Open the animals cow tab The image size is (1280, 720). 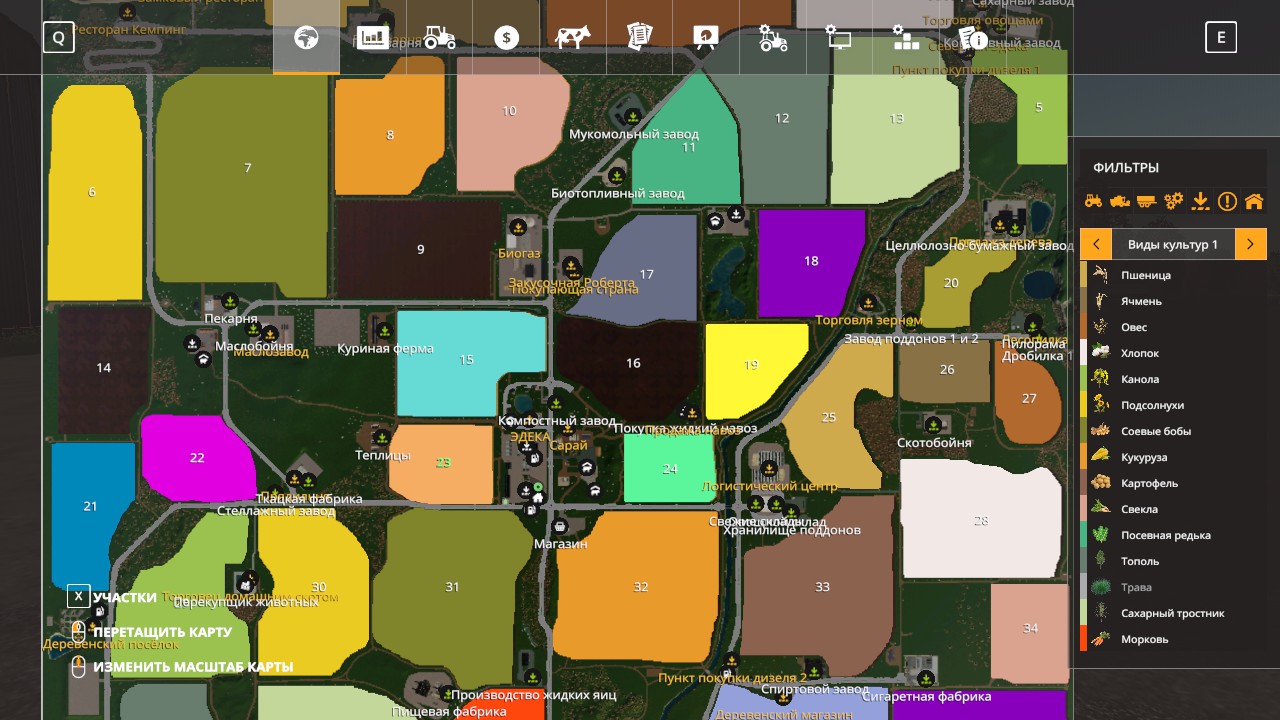pos(573,39)
